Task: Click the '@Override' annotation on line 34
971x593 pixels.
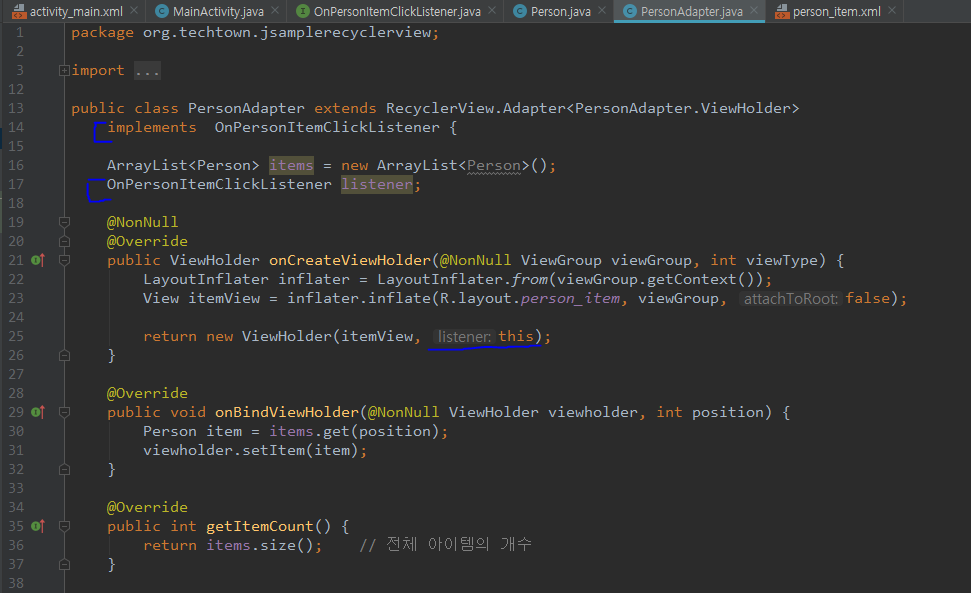Action: click(147, 507)
